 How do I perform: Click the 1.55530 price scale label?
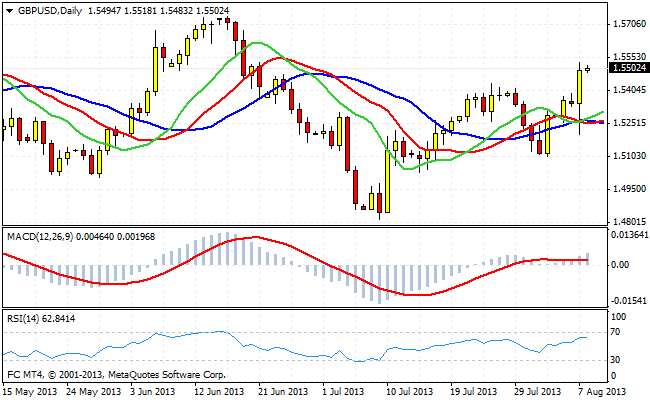click(x=629, y=57)
